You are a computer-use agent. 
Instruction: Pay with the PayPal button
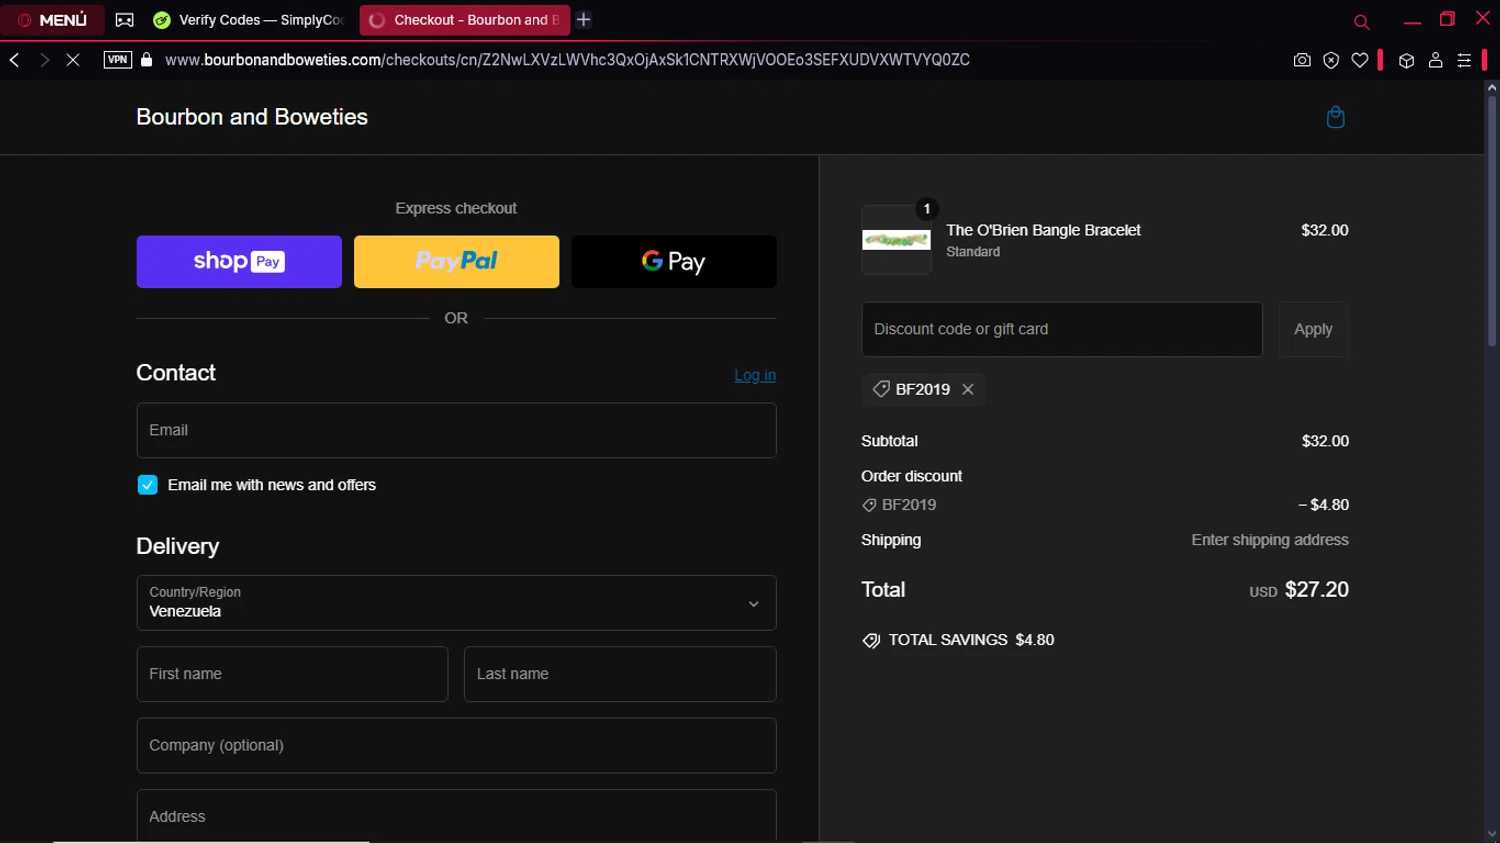pos(456,262)
